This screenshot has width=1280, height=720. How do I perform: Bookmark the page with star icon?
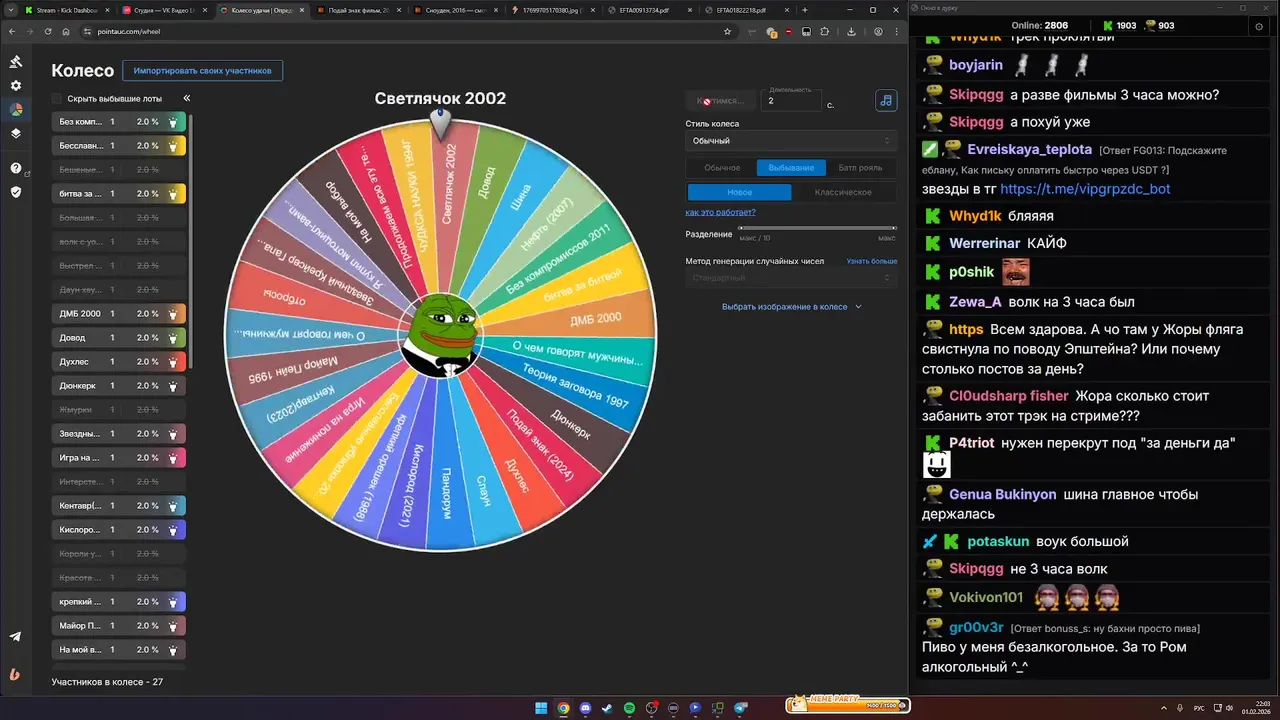(x=727, y=31)
